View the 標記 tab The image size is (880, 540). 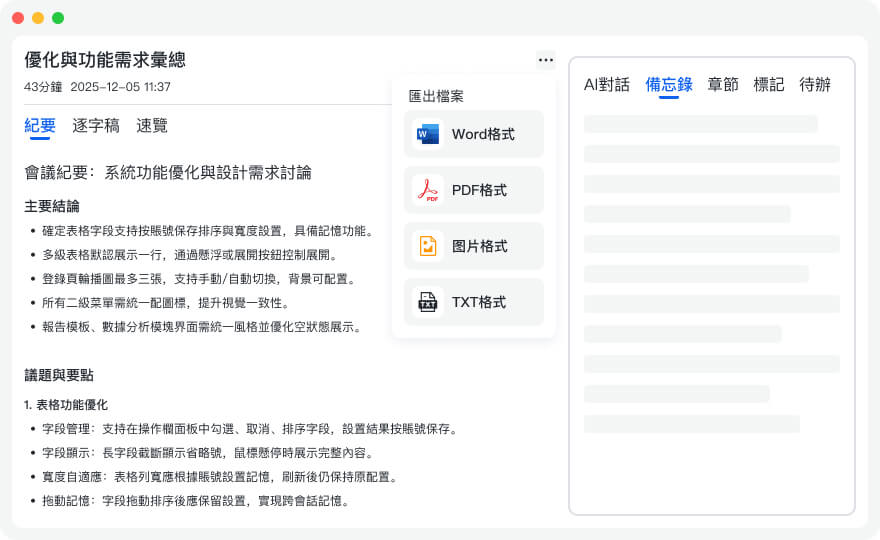[769, 84]
